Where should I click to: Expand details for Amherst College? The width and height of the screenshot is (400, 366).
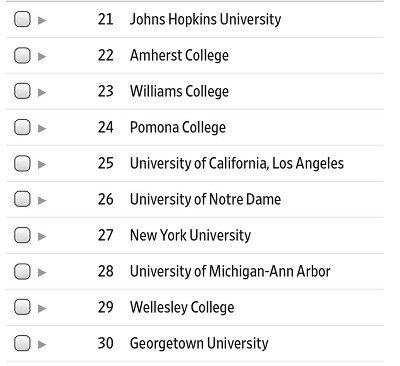[x=42, y=57]
